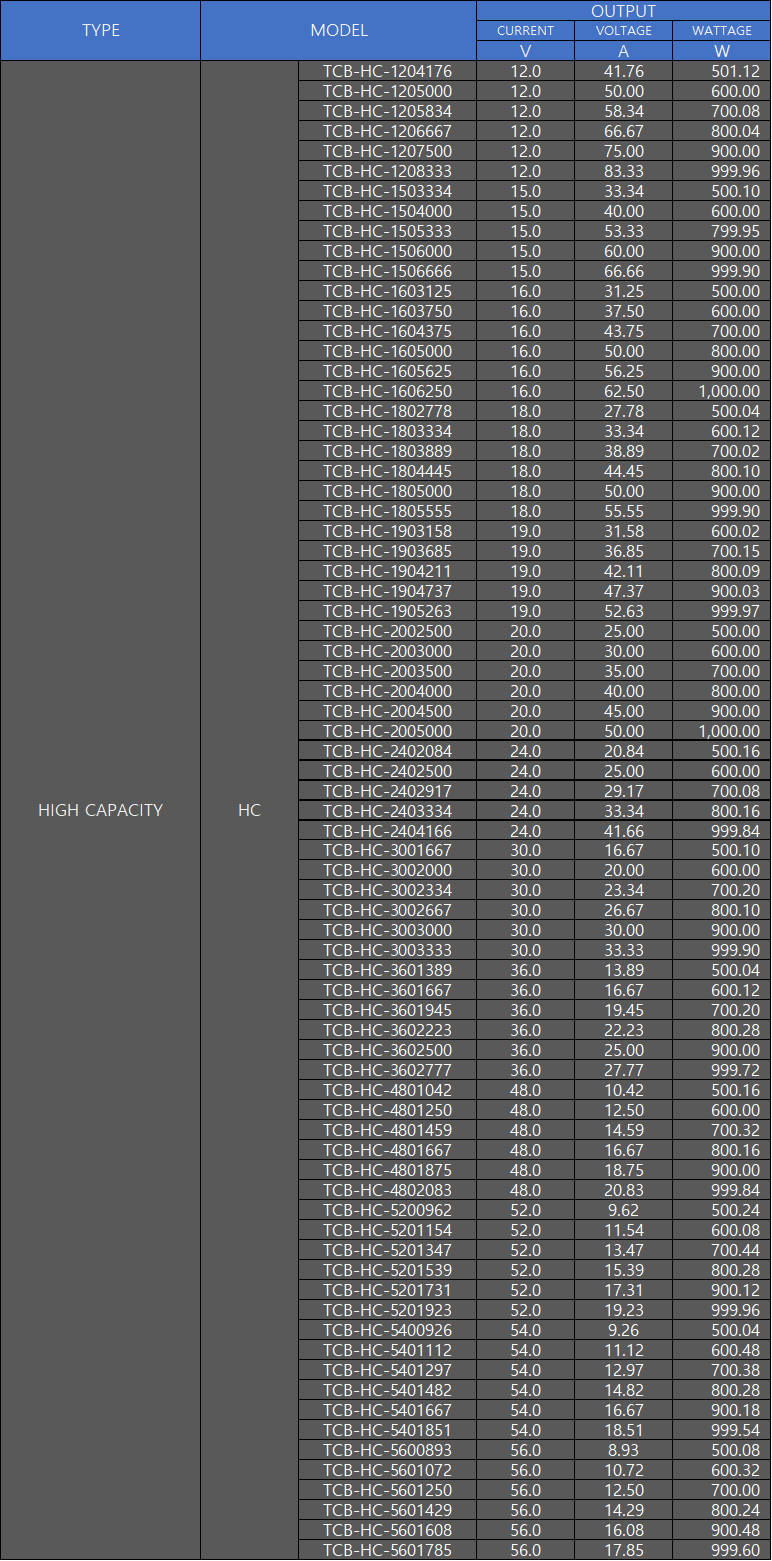Screen dimensions: 772x1561
Task: Select model TCB-HC-3601389
Action: click(x=387, y=970)
